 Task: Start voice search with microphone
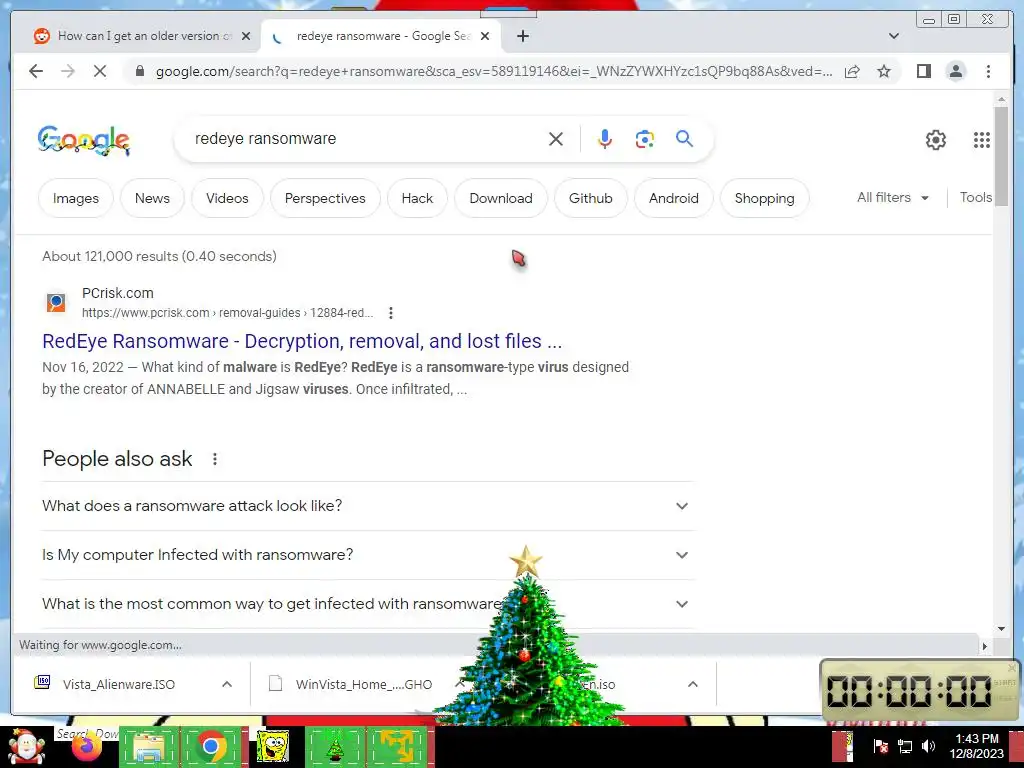(x=605, y=138)
